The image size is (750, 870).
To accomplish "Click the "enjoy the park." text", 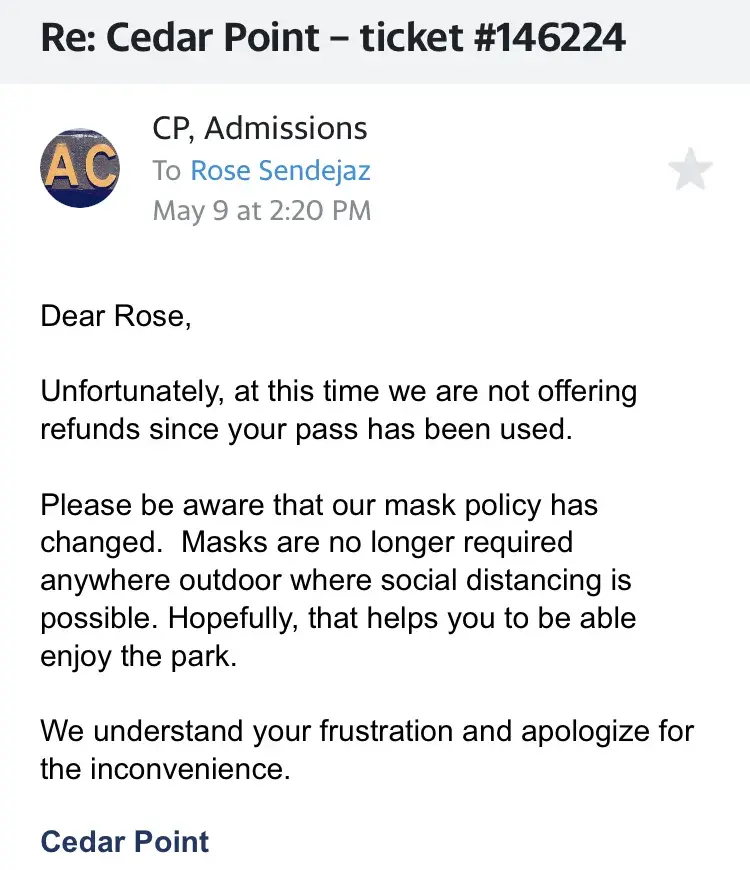I will pos(138,657).
